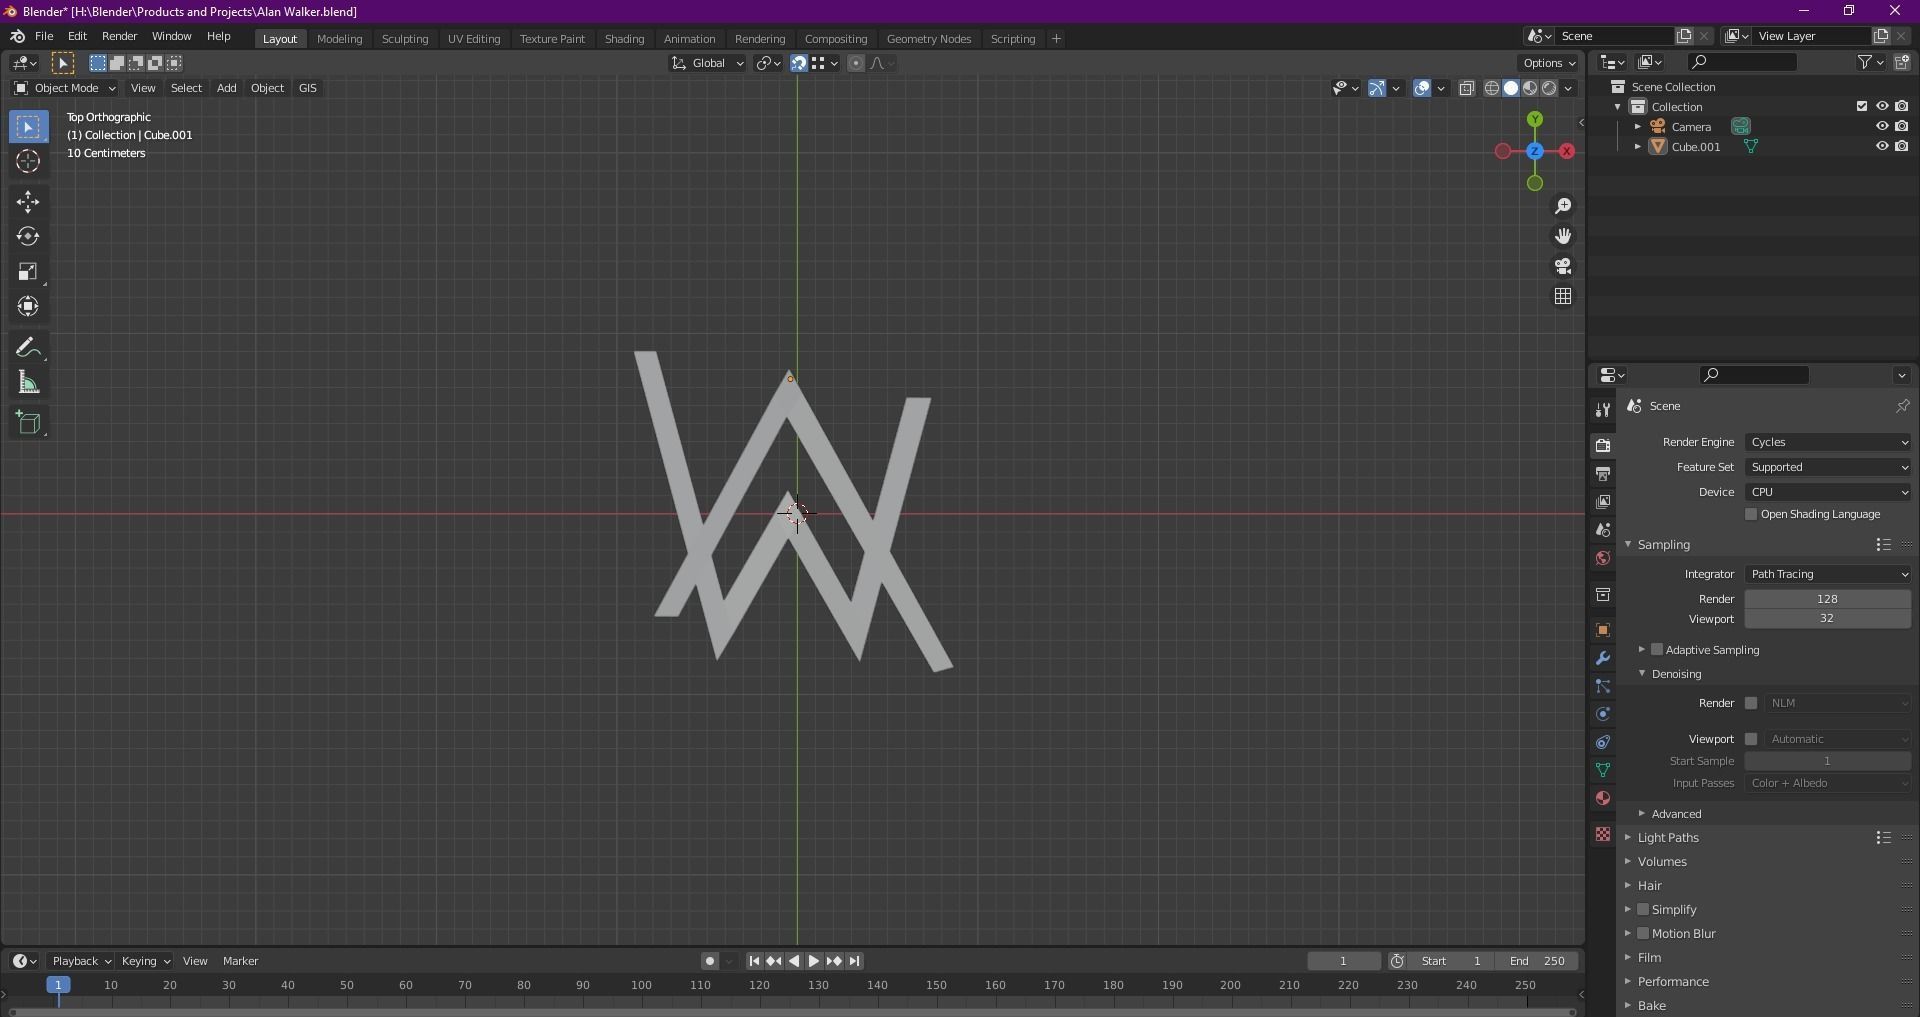This screenshot has width=1920, height=1017.
Task: Activate the Select Box tool
Action: click(x=28, y=127)
